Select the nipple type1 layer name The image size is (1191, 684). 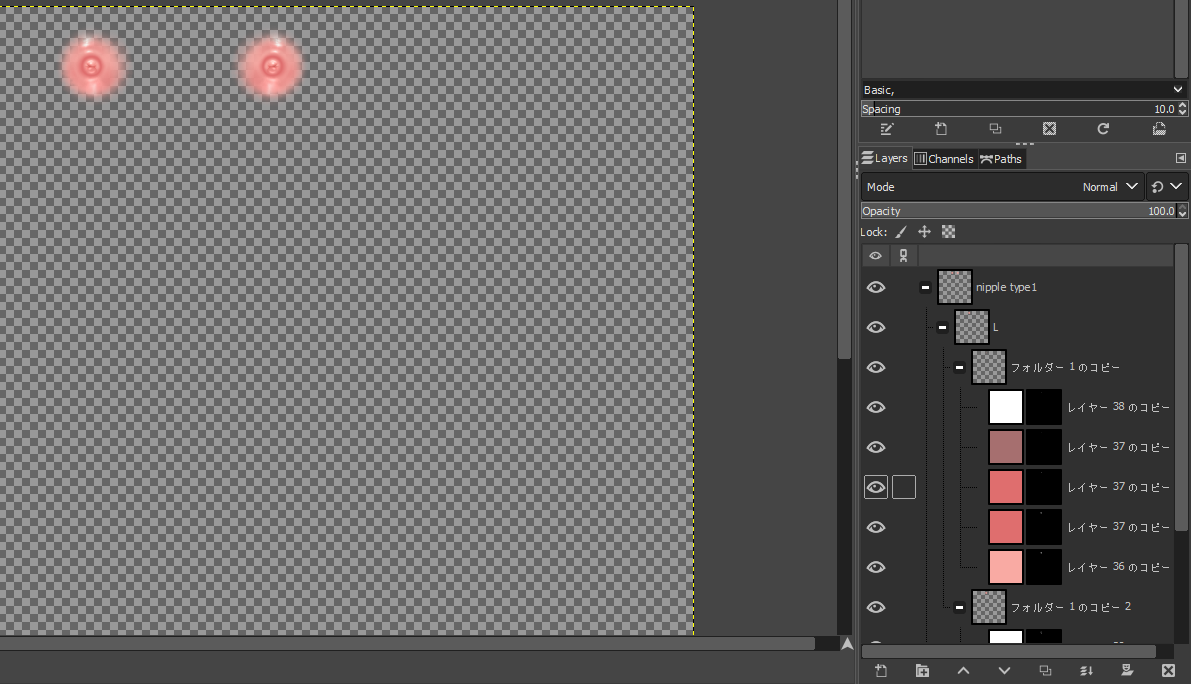[1006, 287]
